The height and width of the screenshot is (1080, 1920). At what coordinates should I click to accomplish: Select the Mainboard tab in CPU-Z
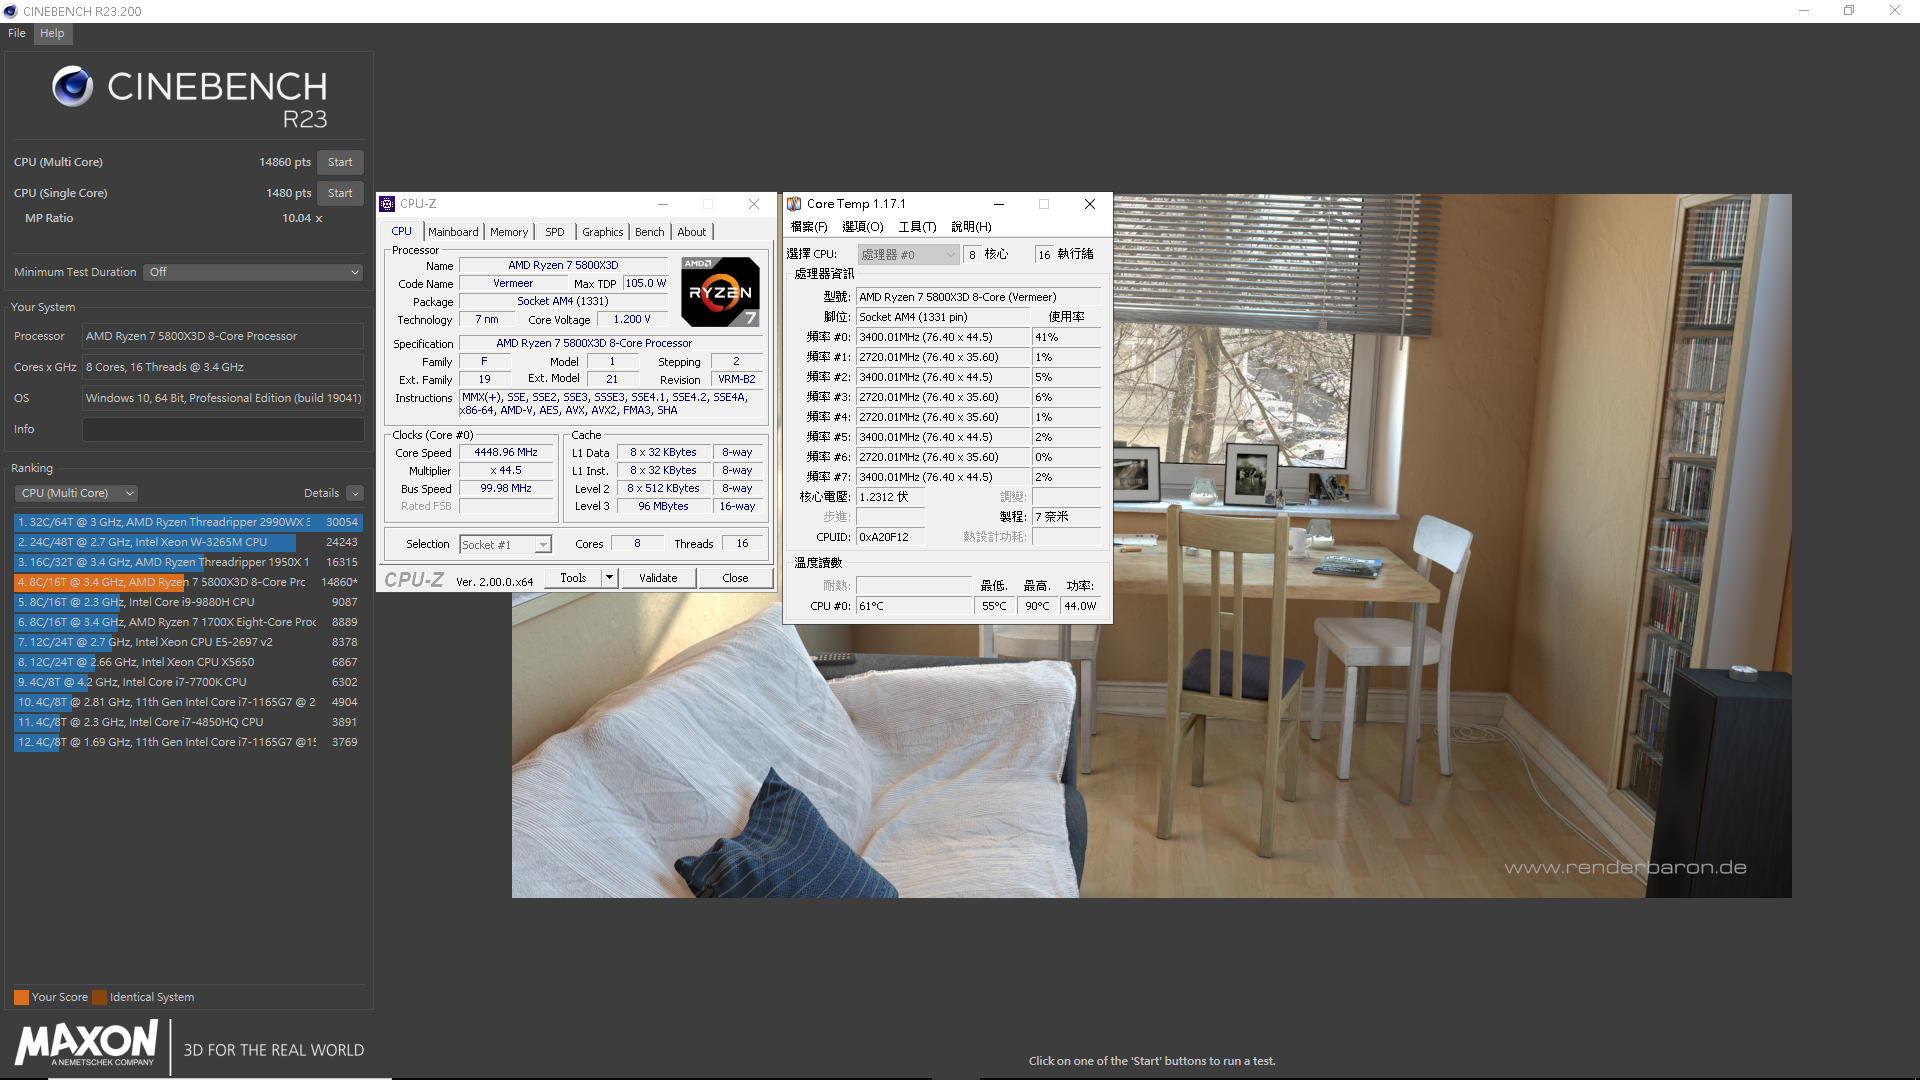tap(452, 232)
